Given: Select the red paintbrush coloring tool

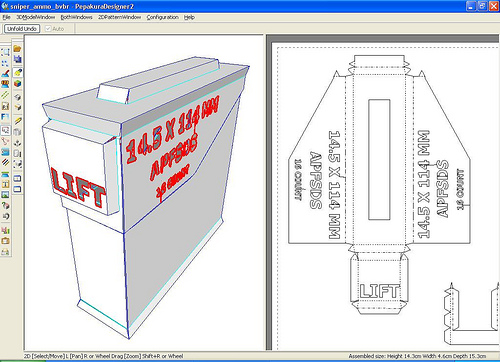Looking at the screenshot, I should point(5,73).
